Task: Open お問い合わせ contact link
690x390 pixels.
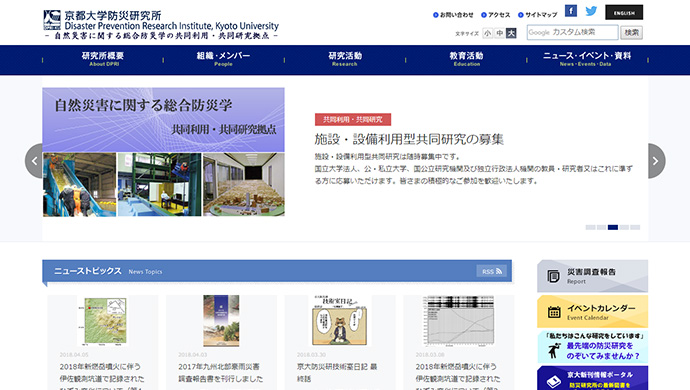Action: click(453, 15)
